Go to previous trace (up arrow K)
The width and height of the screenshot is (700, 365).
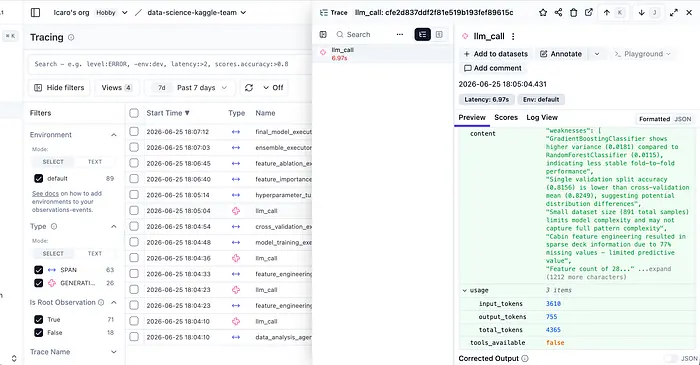(x=613, y=12)
